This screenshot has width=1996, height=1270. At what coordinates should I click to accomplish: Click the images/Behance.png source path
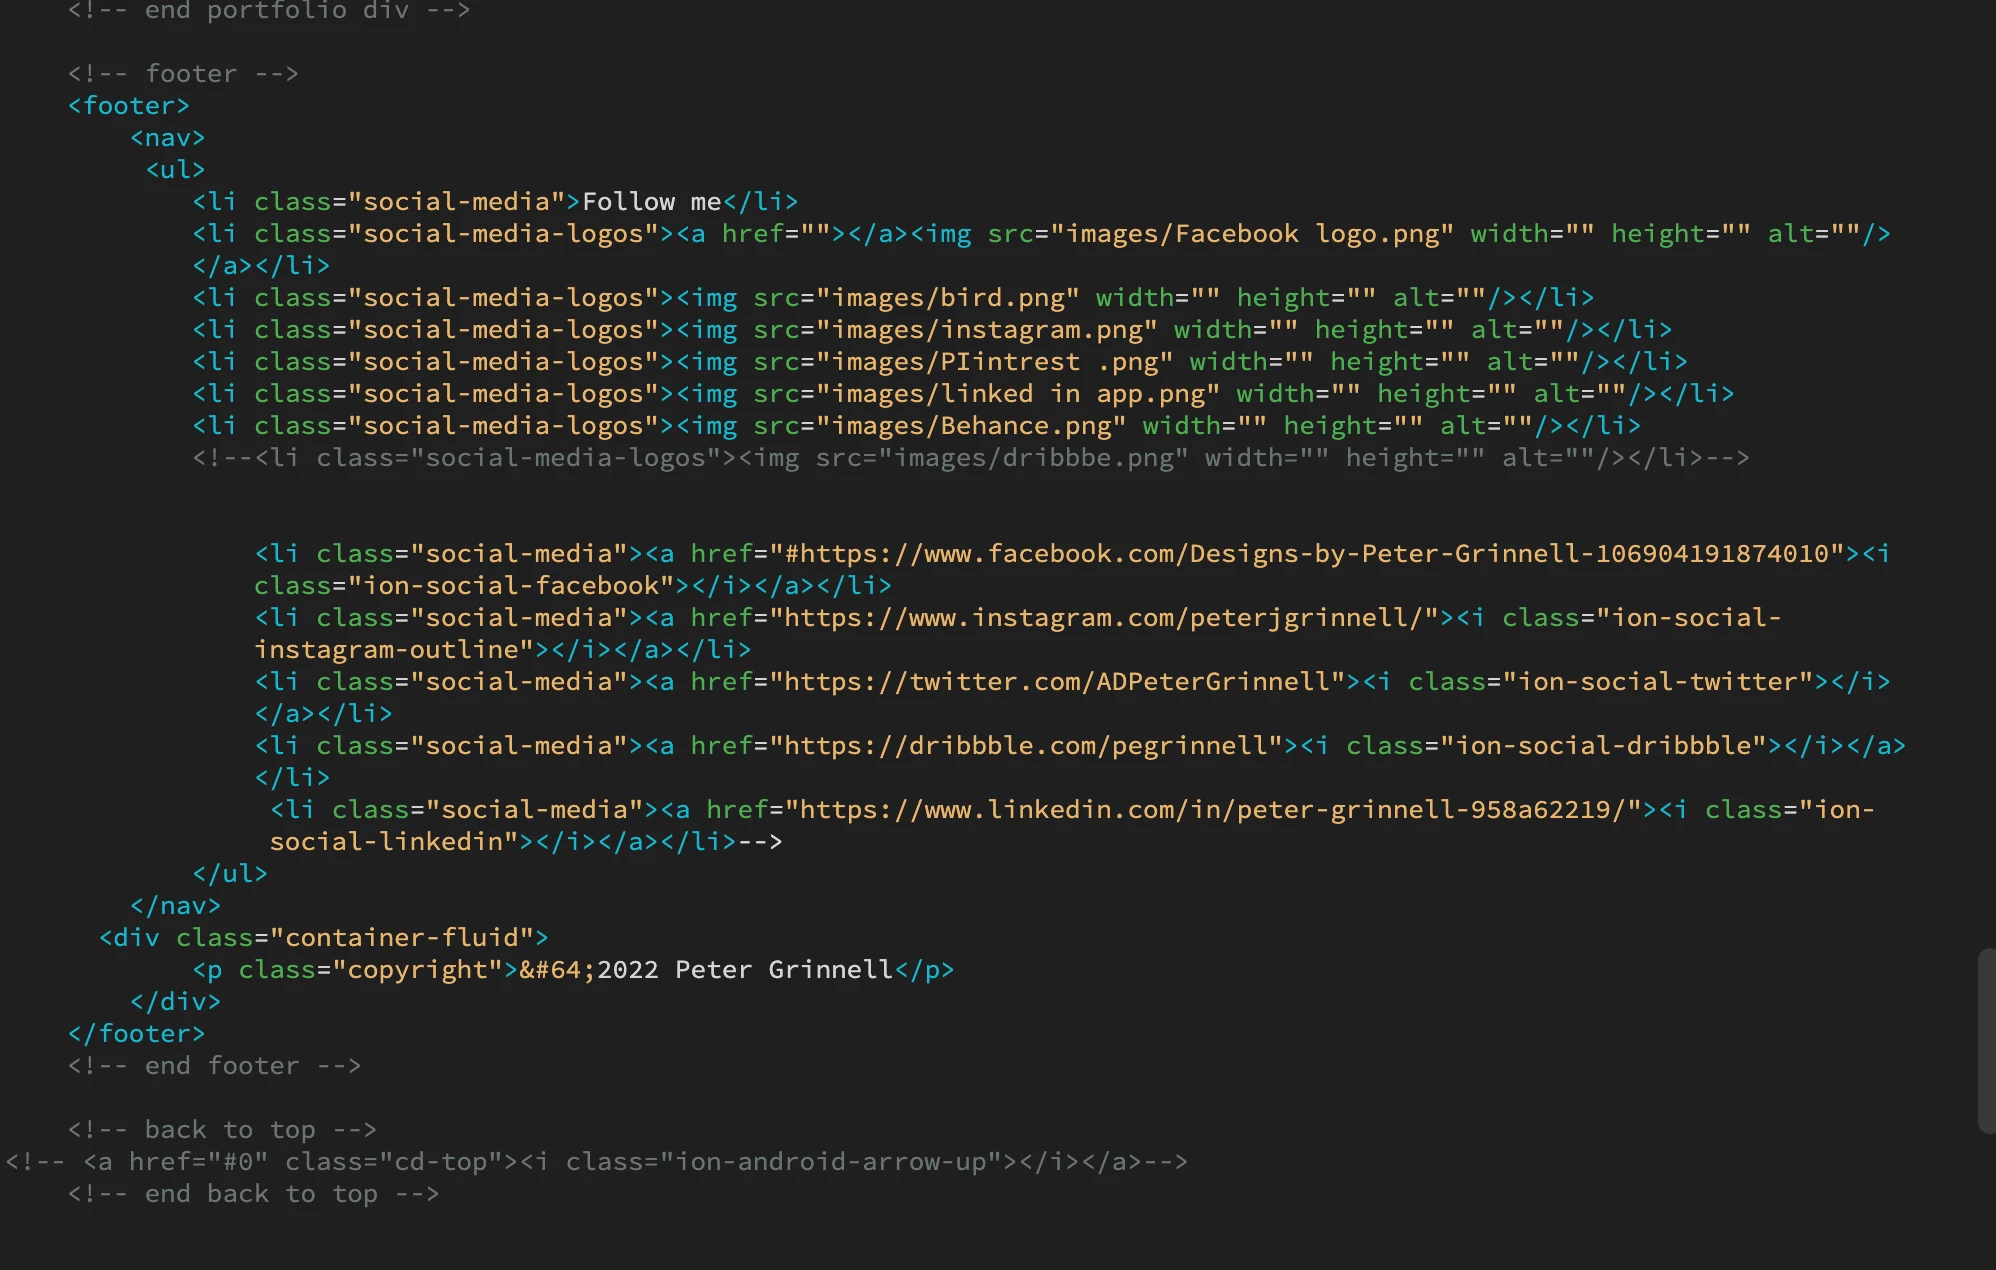coord(970,426)
